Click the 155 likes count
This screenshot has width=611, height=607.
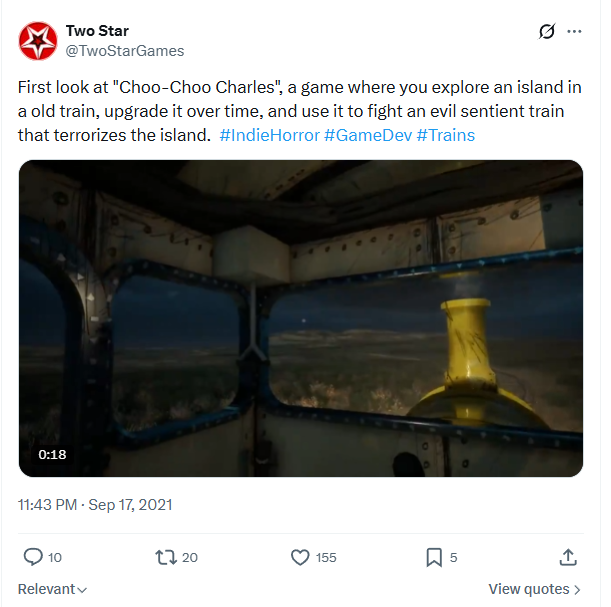326,557
